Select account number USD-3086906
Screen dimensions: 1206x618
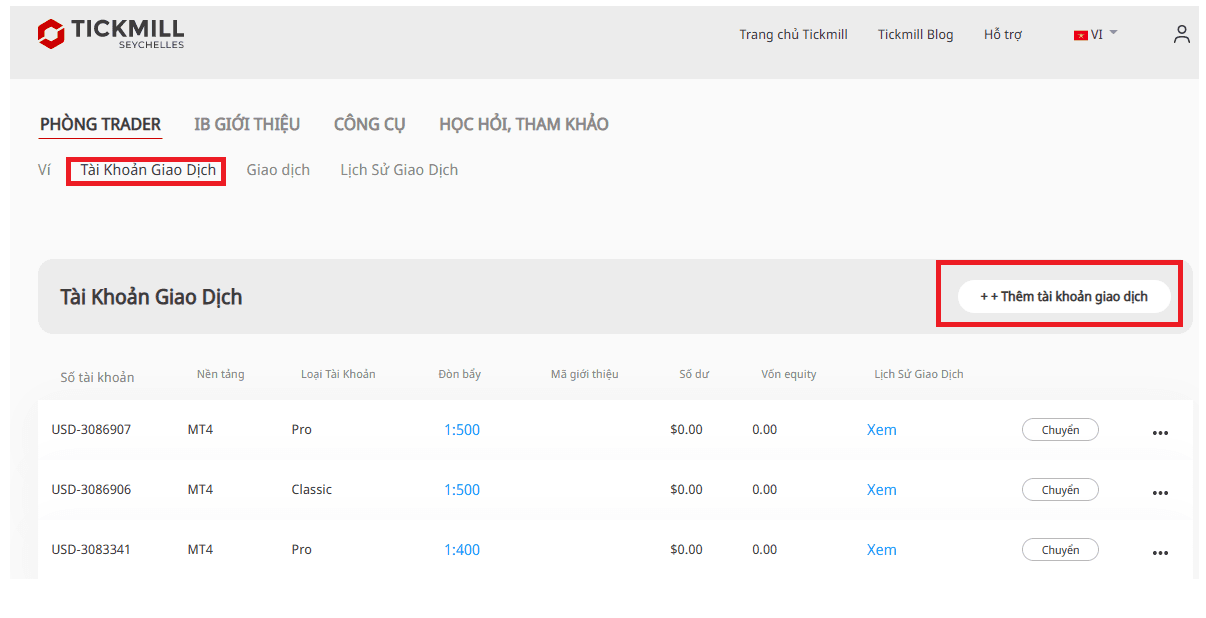[91, 490]
